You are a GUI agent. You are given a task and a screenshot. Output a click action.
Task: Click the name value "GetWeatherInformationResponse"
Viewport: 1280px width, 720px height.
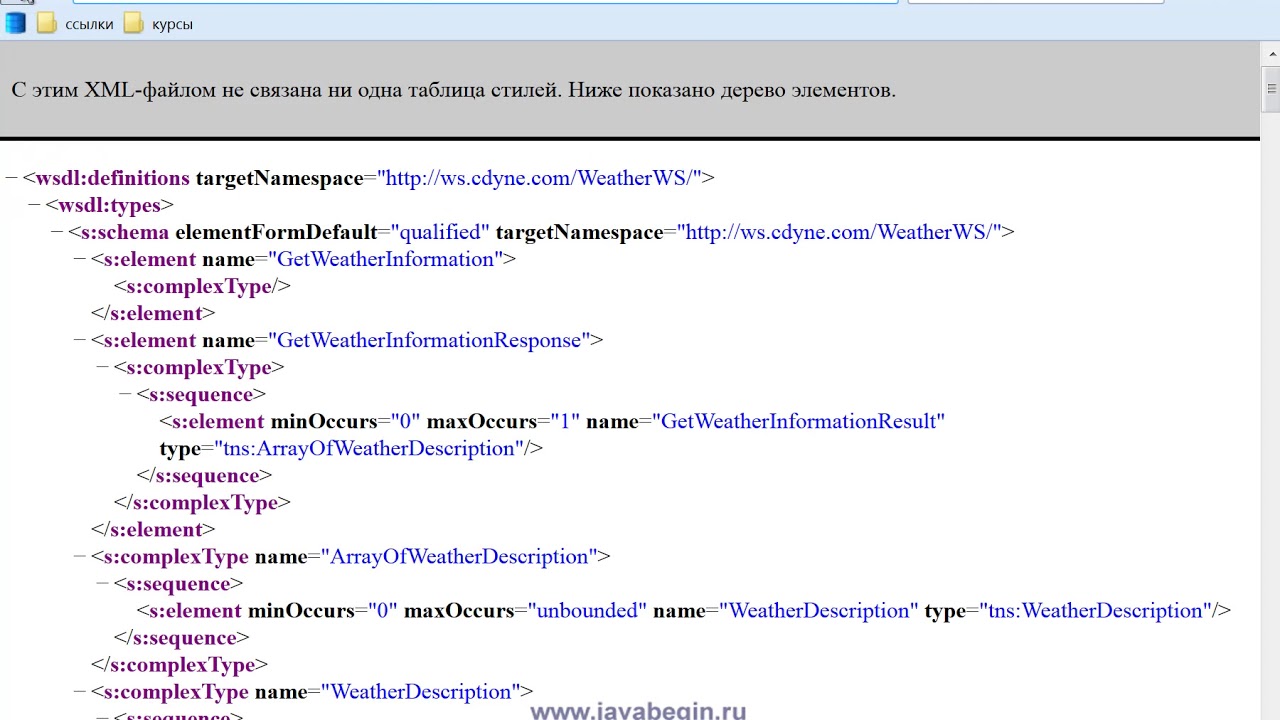[x=429, y=340]
